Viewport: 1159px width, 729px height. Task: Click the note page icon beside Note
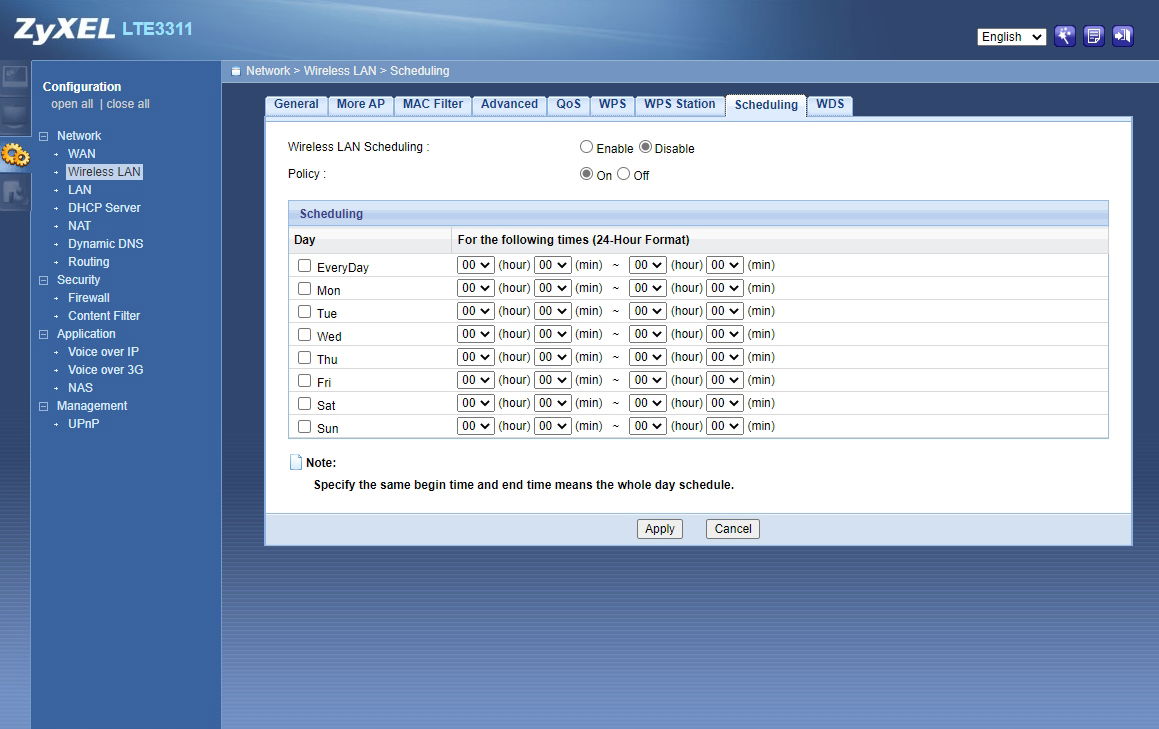[295, 462]
